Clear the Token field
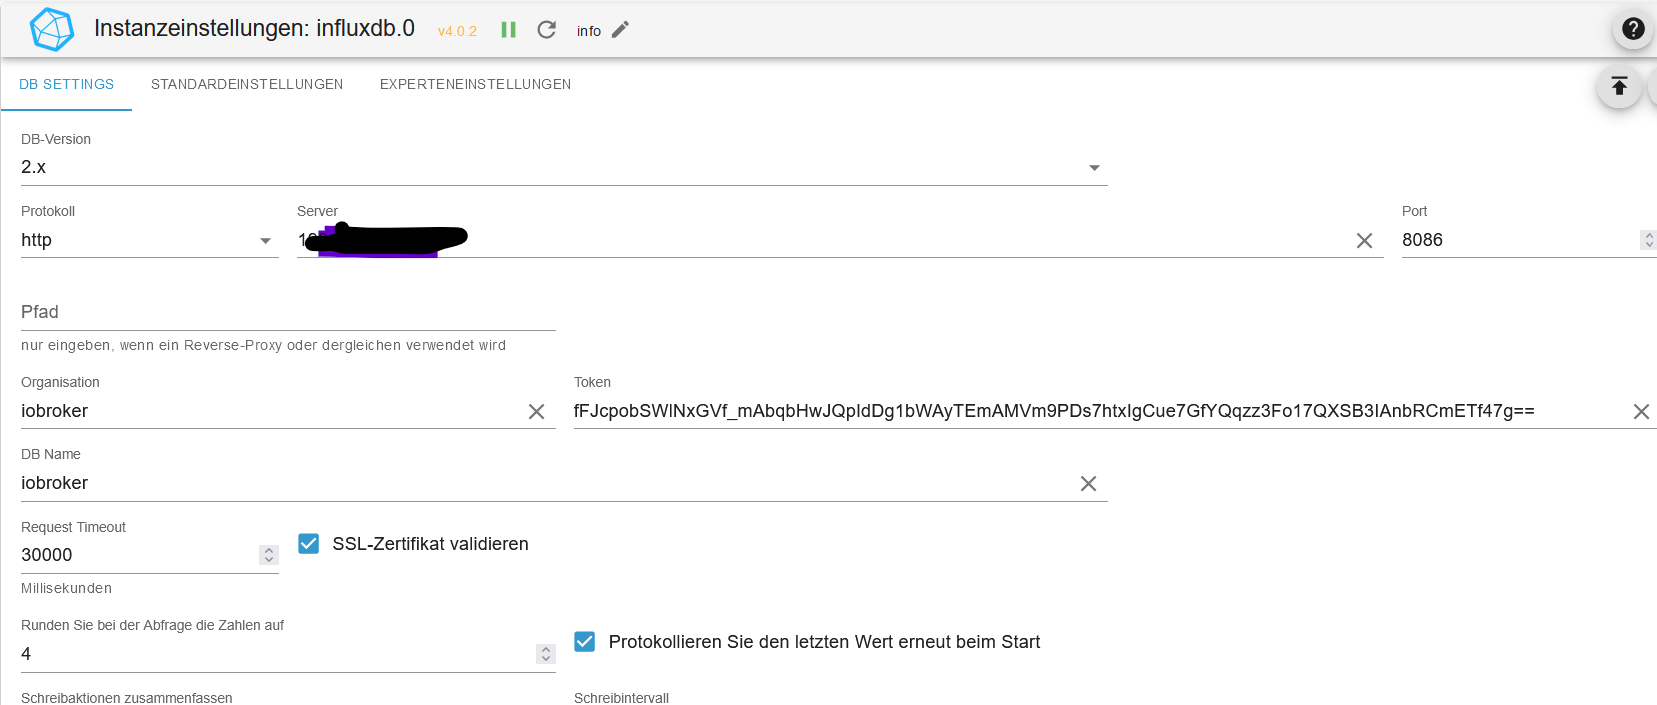The width and height of the screenshot is (1657, 705). (x=1641, y=412)
